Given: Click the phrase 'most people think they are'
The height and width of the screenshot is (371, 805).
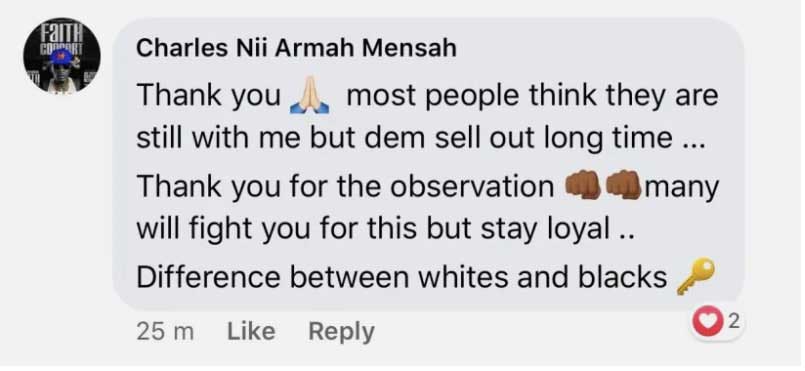Looking at the screenshot, I should [532, 97].
